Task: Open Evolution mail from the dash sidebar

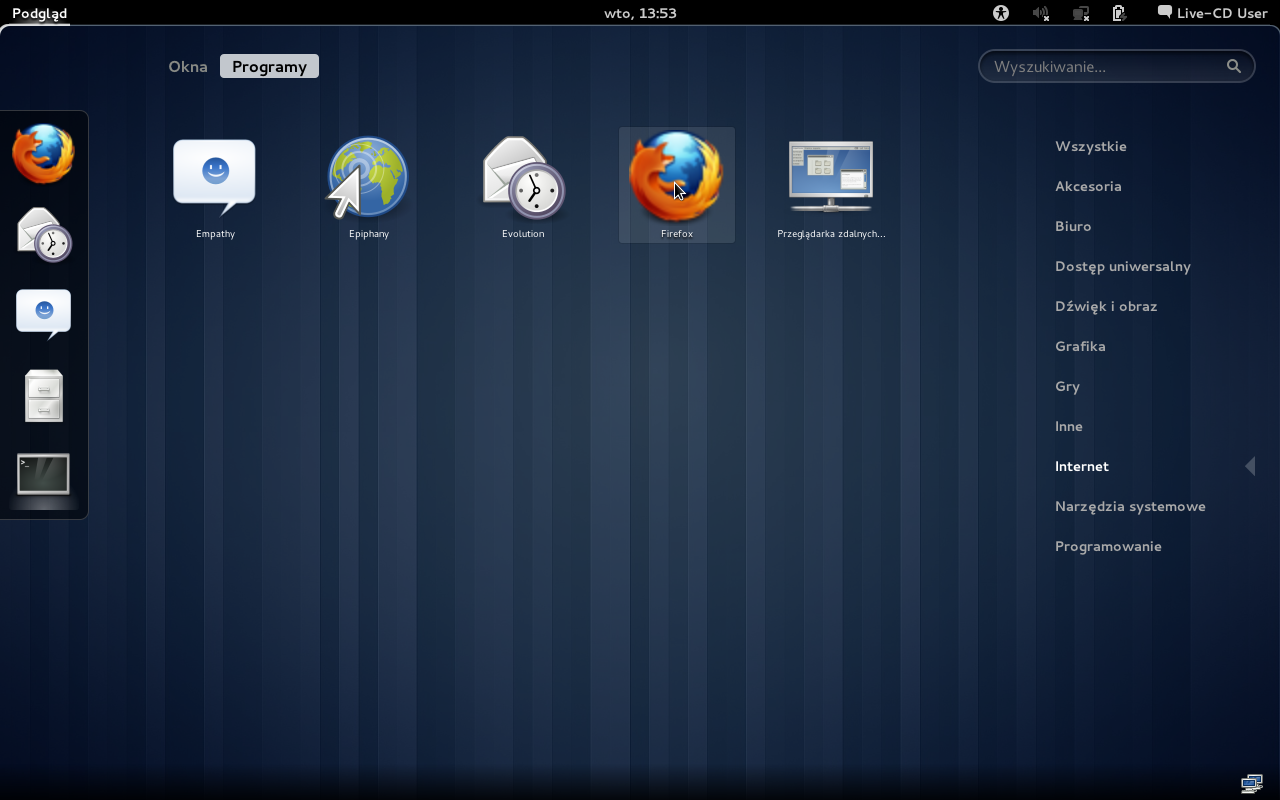Action: (44, 234)
